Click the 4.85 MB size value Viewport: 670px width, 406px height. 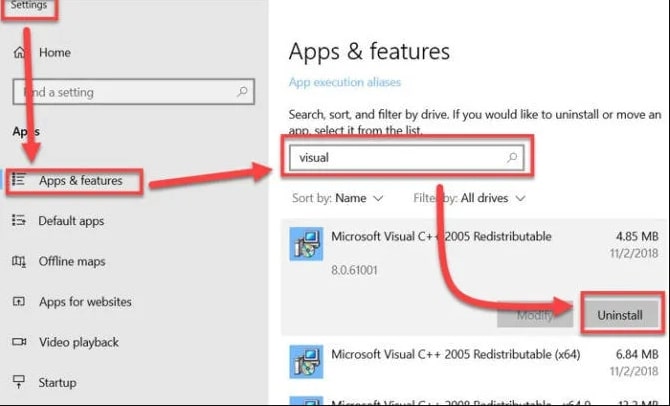pos(637,236)
